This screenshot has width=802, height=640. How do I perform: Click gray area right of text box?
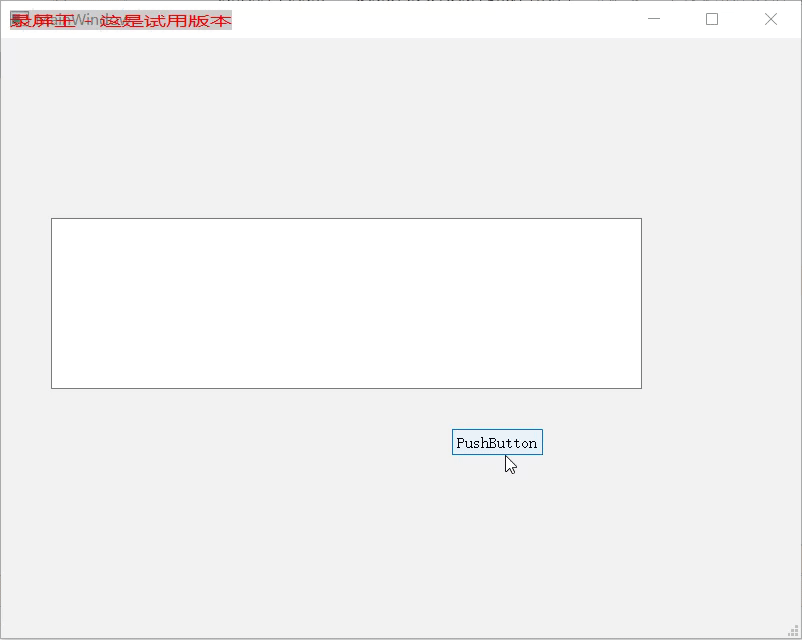coord(721,303)
